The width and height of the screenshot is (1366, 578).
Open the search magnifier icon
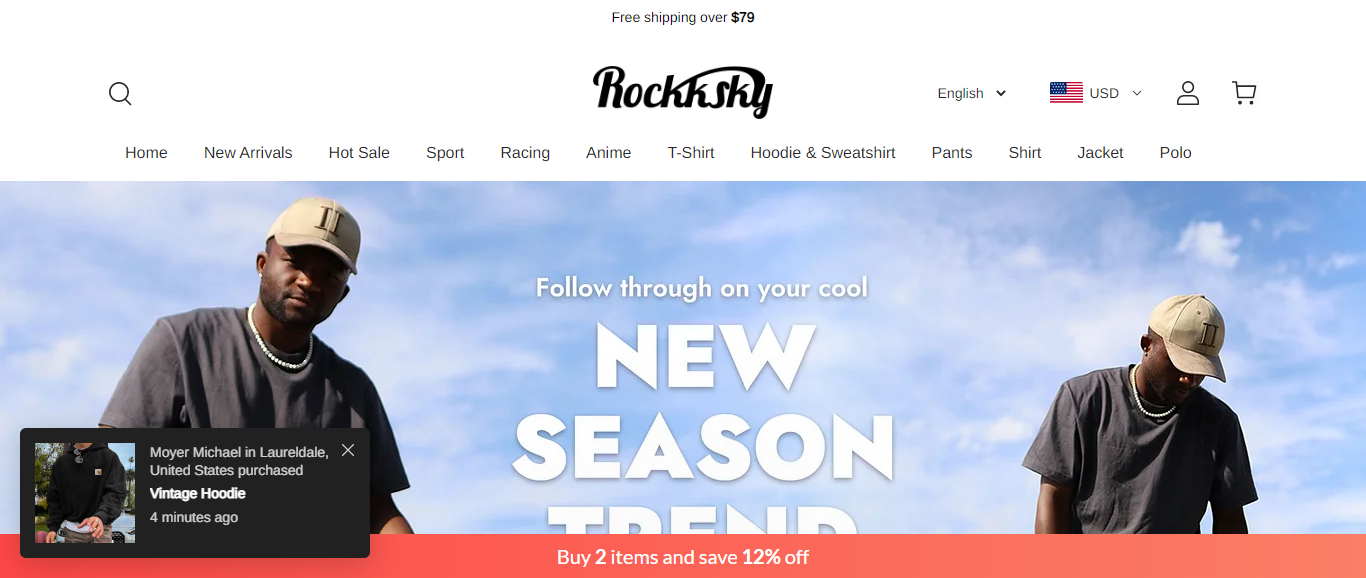(120, 93)
